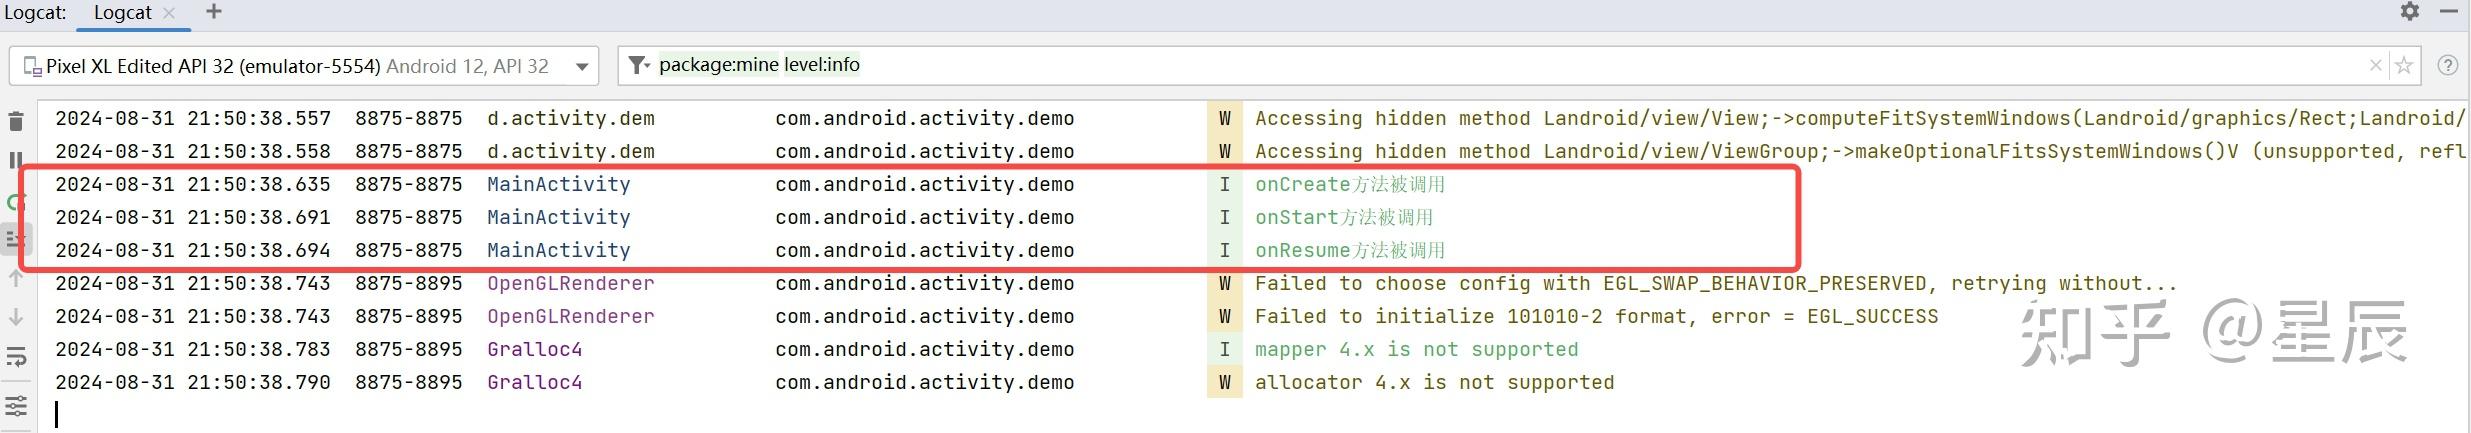2471x433 pixels.
Task: Jump to the next log entry
Action: click(x=16, y=318)
